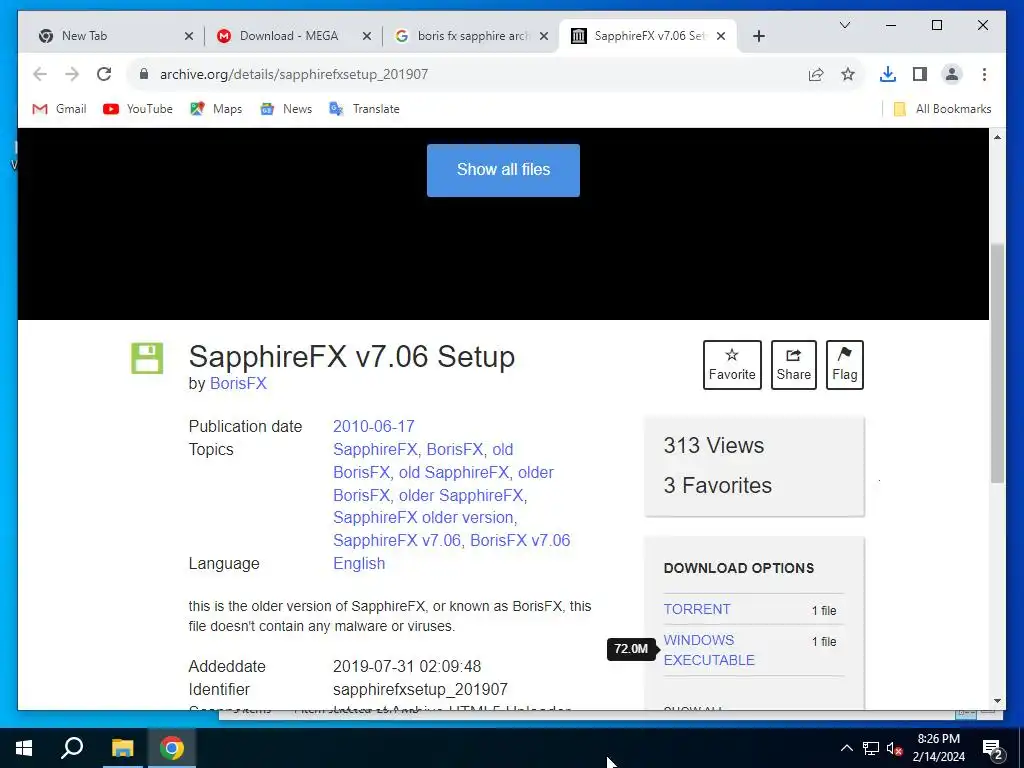The height and width of the screenshot is (768, 1024).
Task: Click the scrollbar up arrow
Action: [x=997, y=136]
